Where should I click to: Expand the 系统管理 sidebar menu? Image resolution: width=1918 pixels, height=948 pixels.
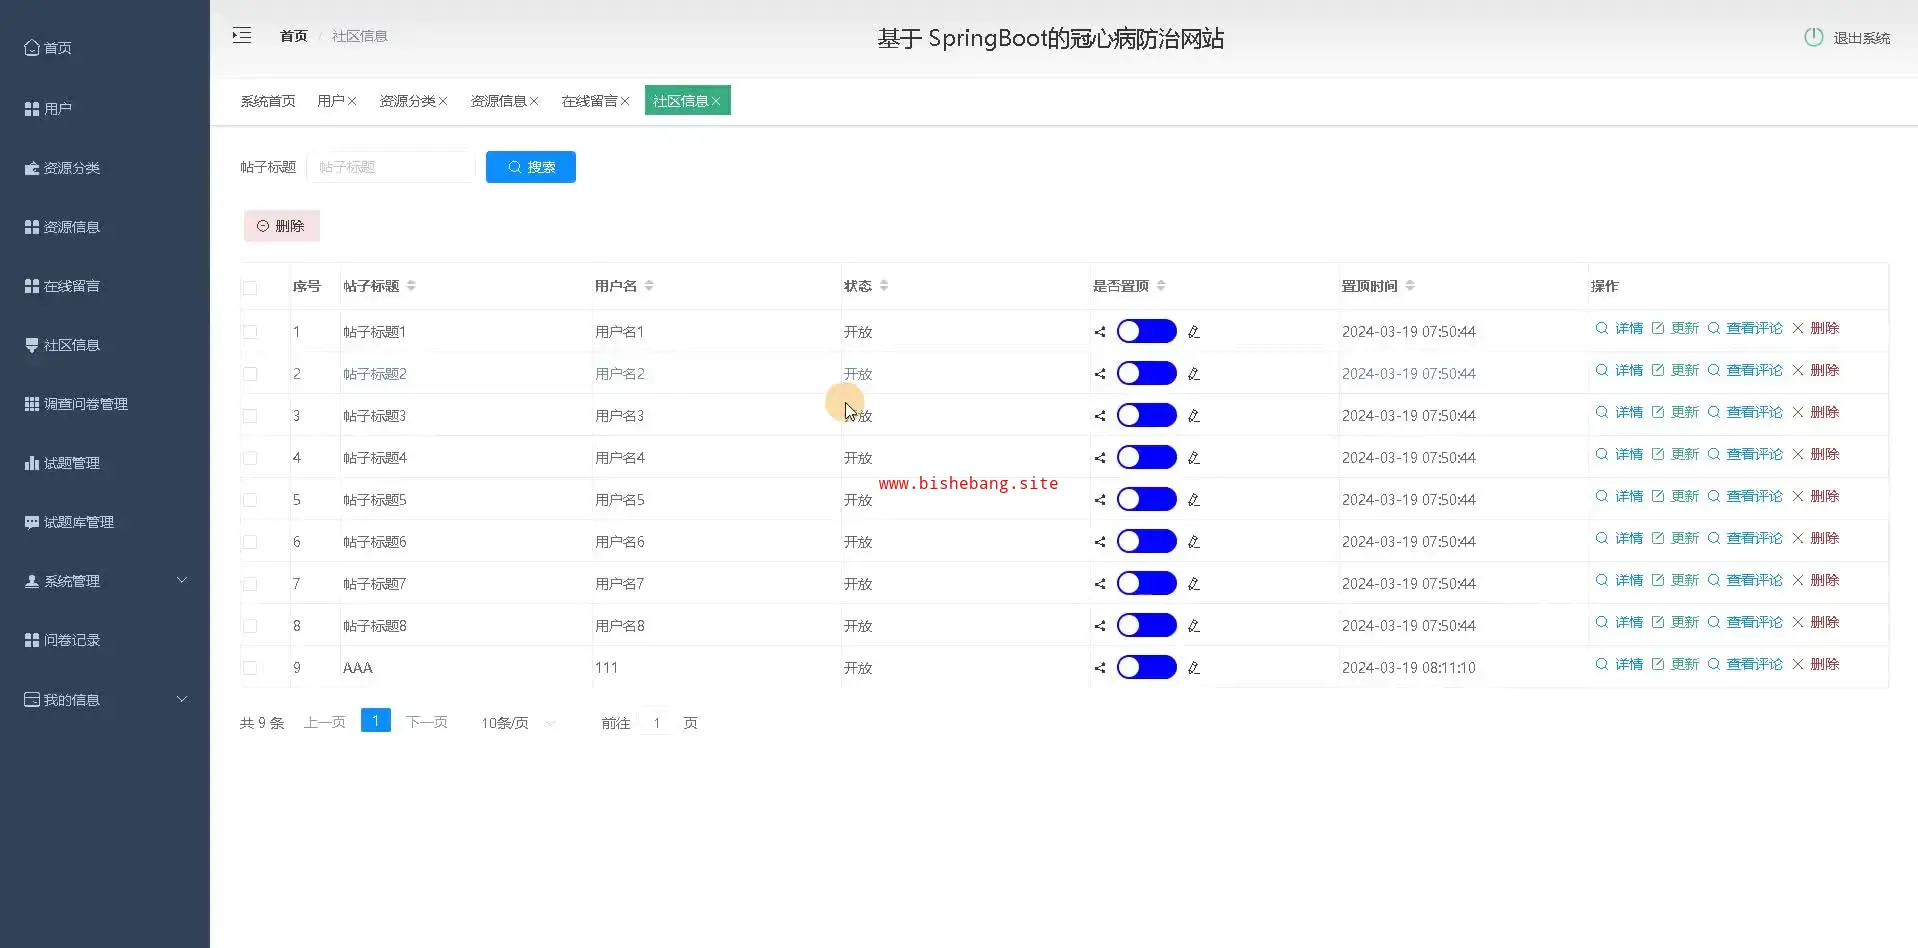point(105,581)
